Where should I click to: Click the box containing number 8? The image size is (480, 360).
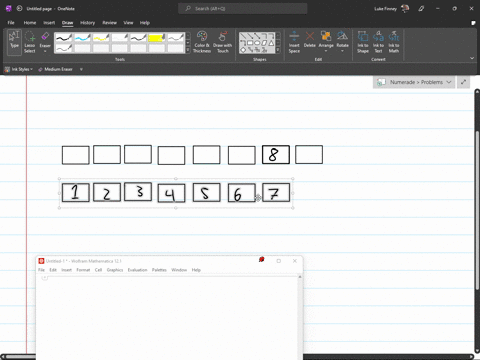click(x=276, y=155)
